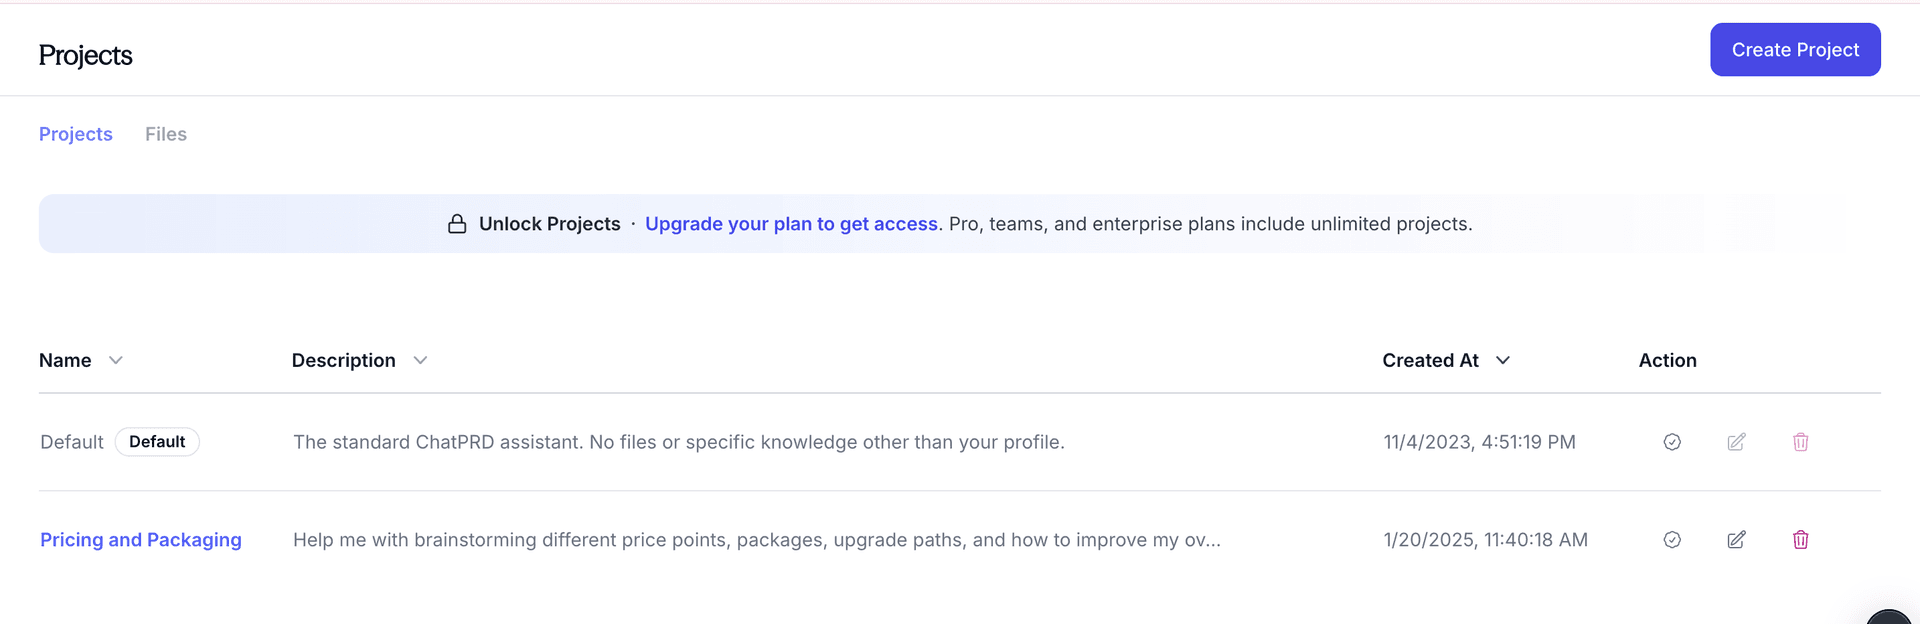
Task: Open the Created At sort chevron
Action: pyautogui.click(x=1503, y=360)
